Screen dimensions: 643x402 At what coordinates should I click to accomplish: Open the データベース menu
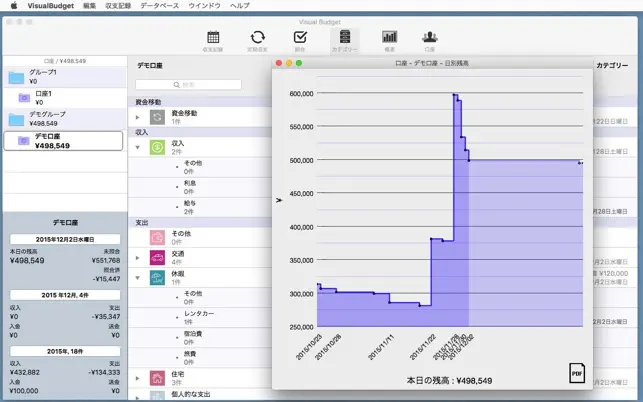click(x=160, y=5)
